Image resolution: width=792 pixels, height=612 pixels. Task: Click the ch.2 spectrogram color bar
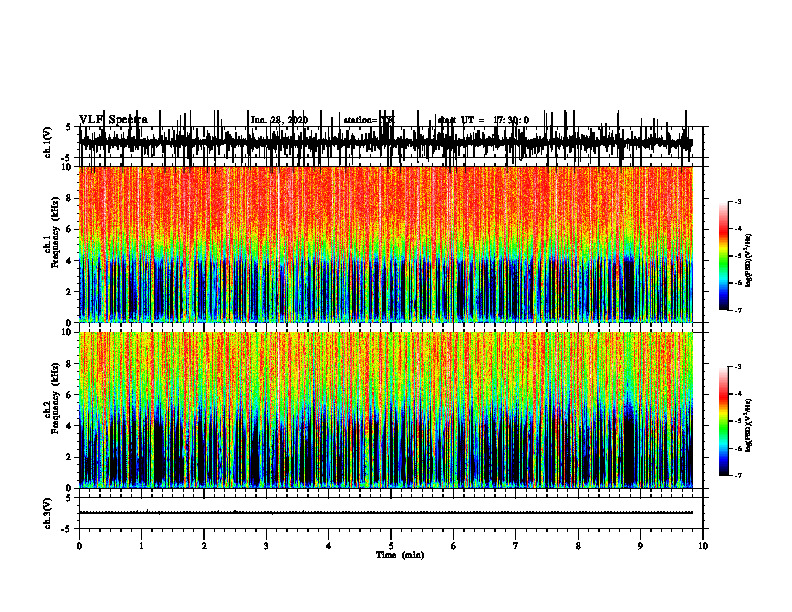tap(723, 421)
